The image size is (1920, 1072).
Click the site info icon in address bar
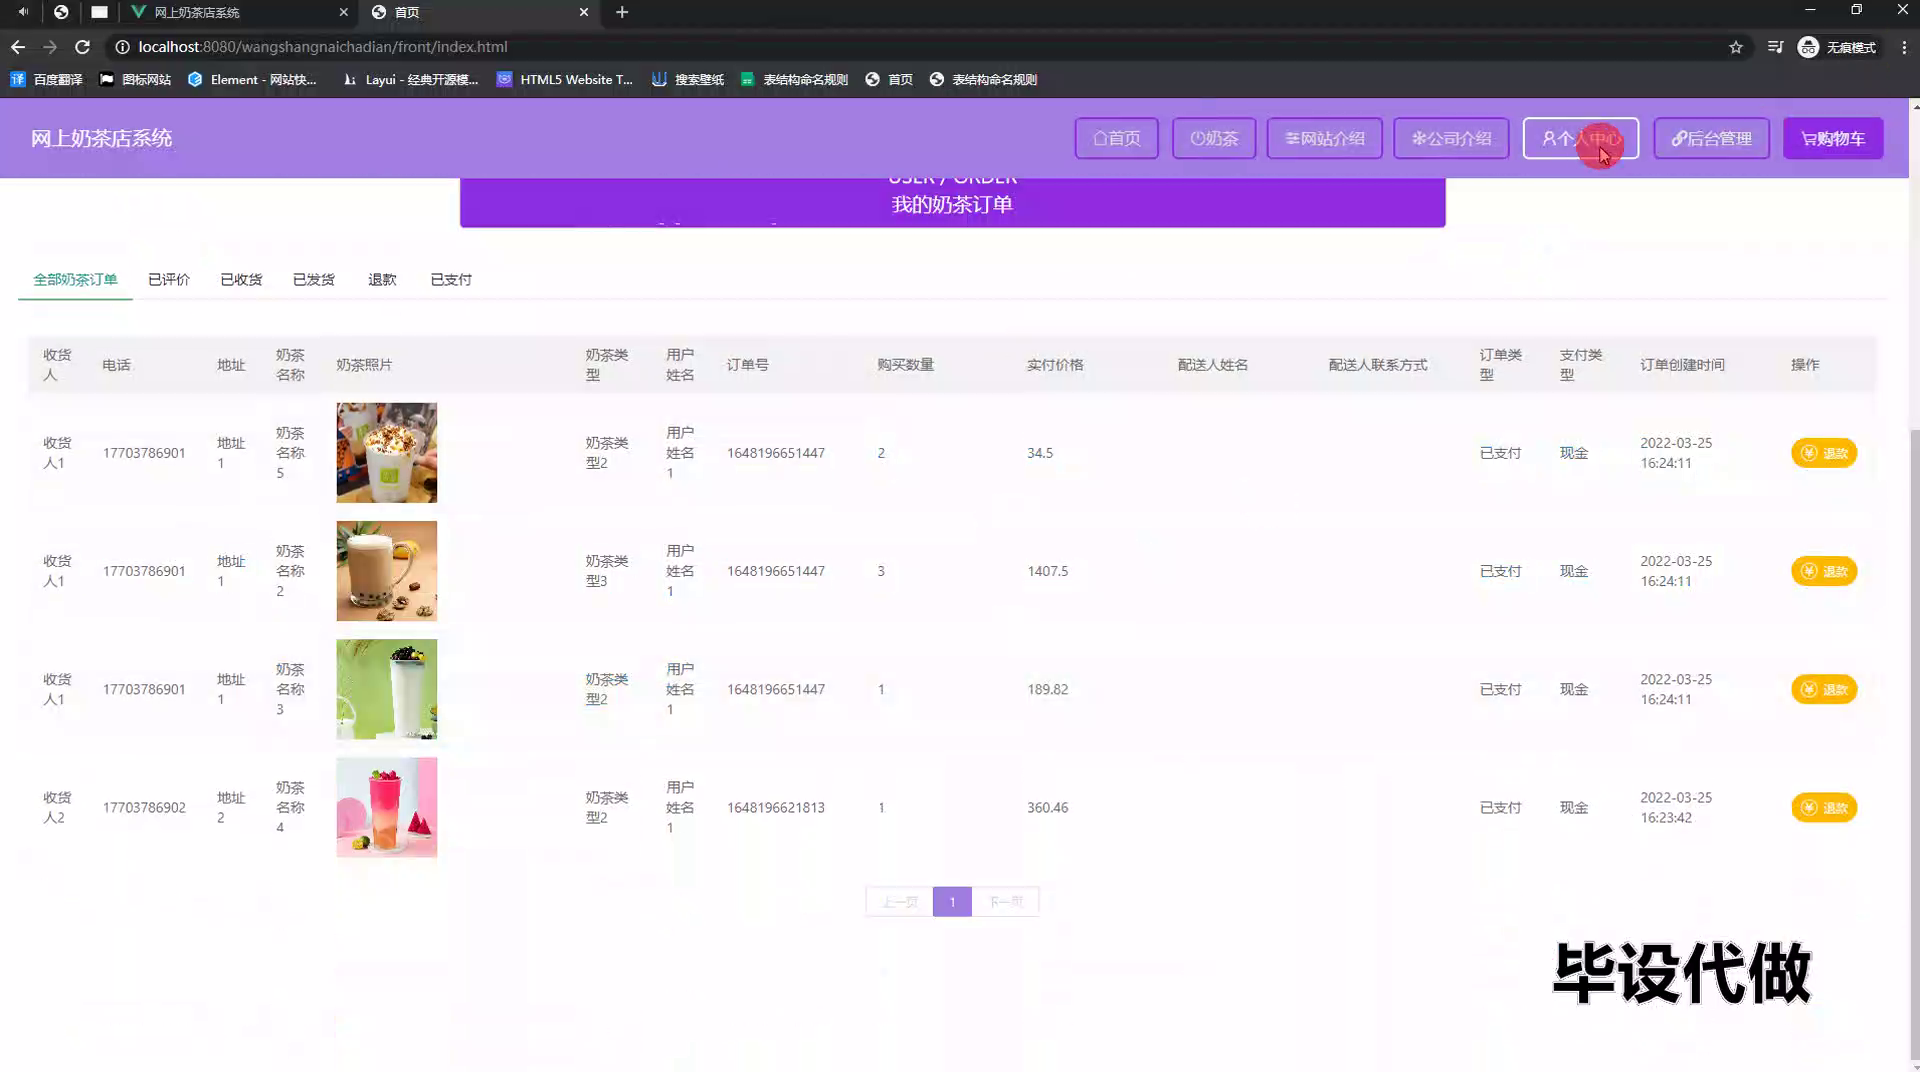point(122,47)
